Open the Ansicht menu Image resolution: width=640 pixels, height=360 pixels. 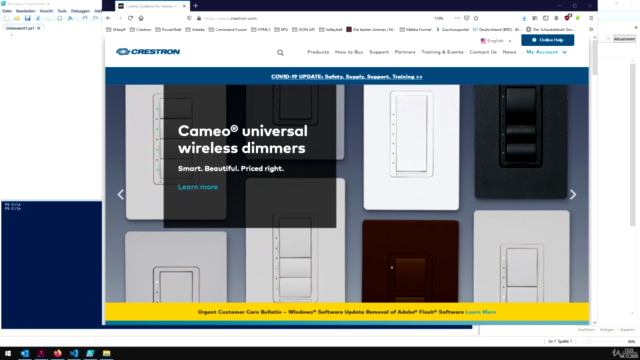click(x=46, y=11)
